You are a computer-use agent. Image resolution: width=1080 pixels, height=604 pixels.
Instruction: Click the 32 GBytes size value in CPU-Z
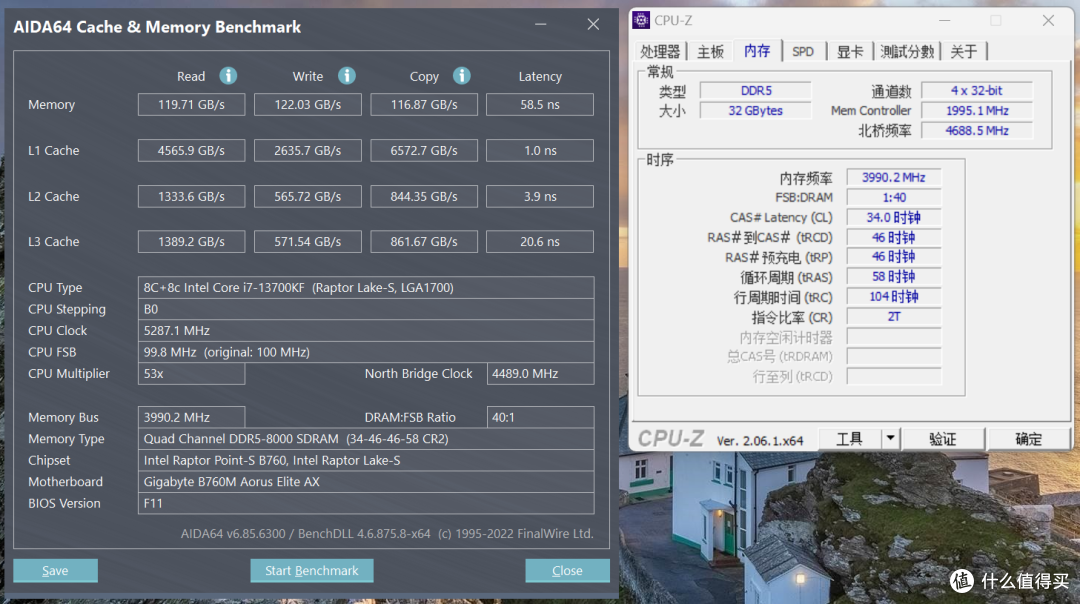[756, 111]
